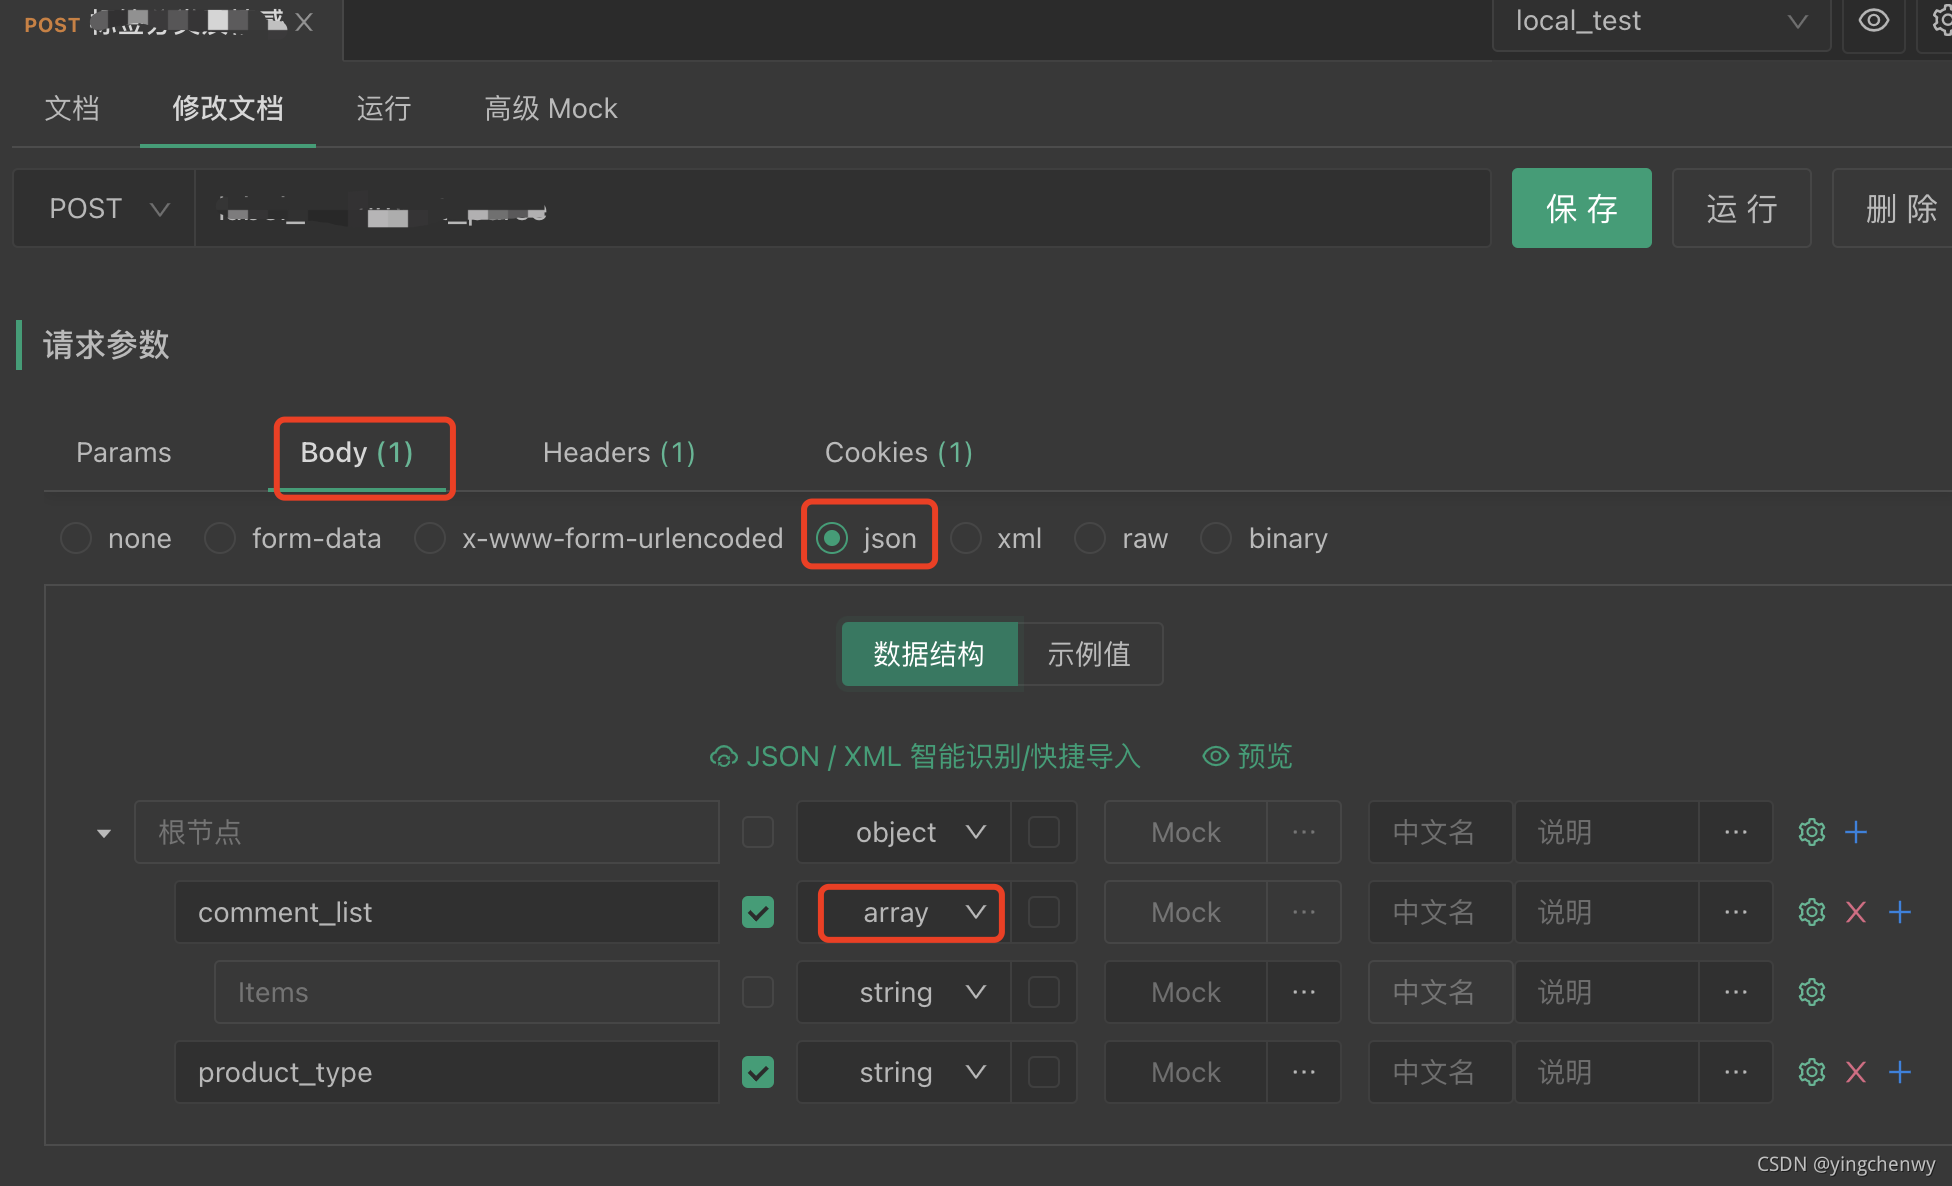Screen dimensions: 1952x1186
Task: Click the 根节点 name input field
Action: click(x=427, y=831)
